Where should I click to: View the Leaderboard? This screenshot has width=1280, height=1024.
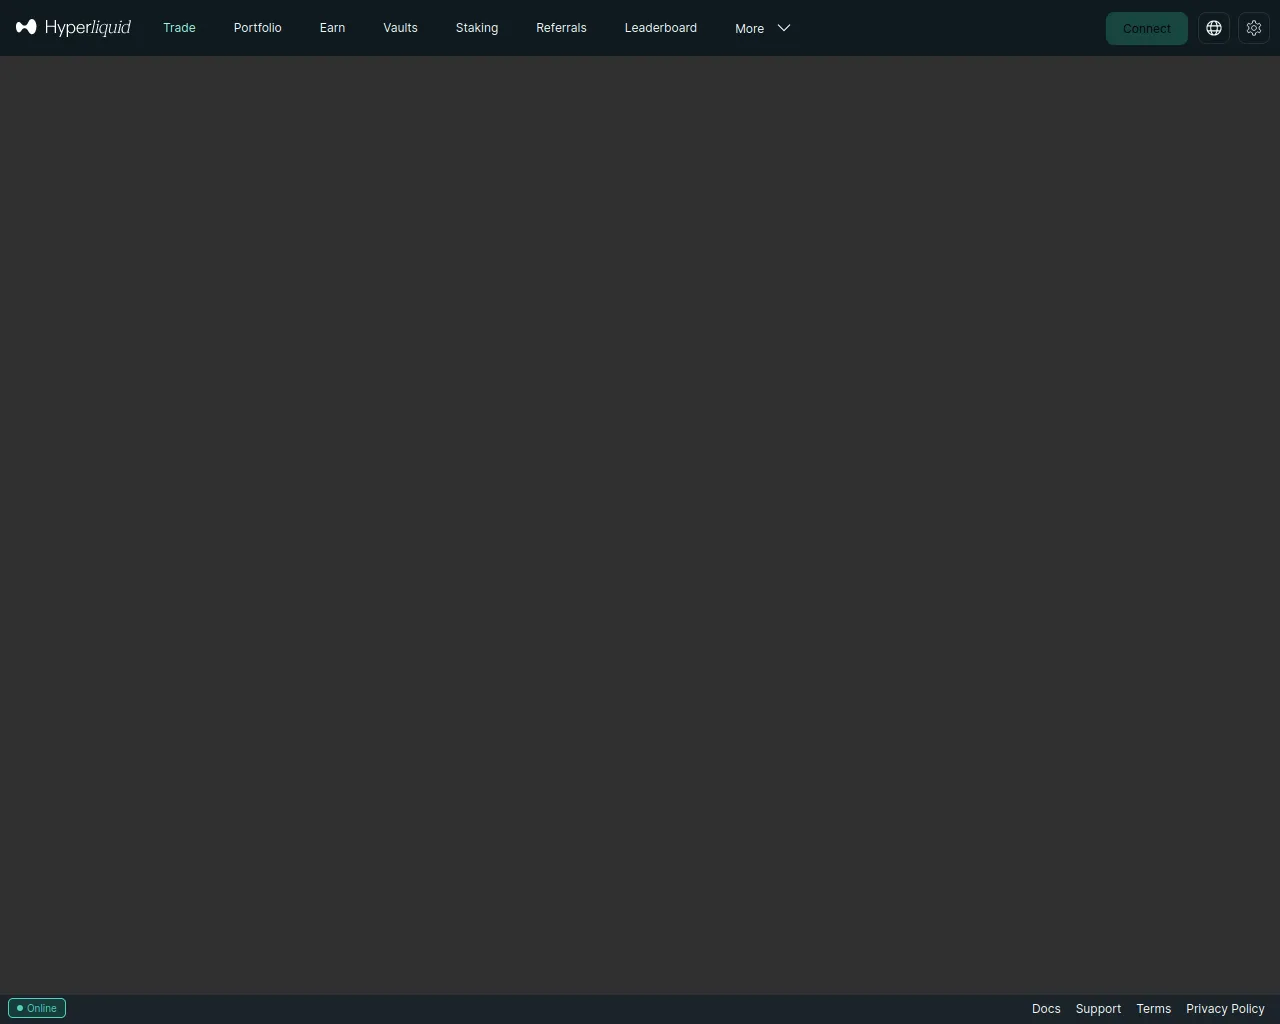(x=660, y=28)
